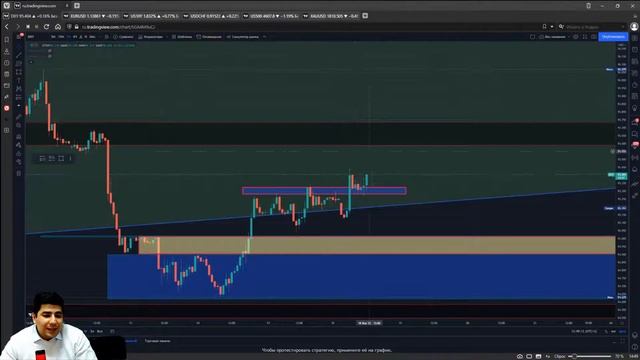This screenshot has width=640, height=360.
Task: Open the go-to-date calendar icon
Action: [113, 331]
